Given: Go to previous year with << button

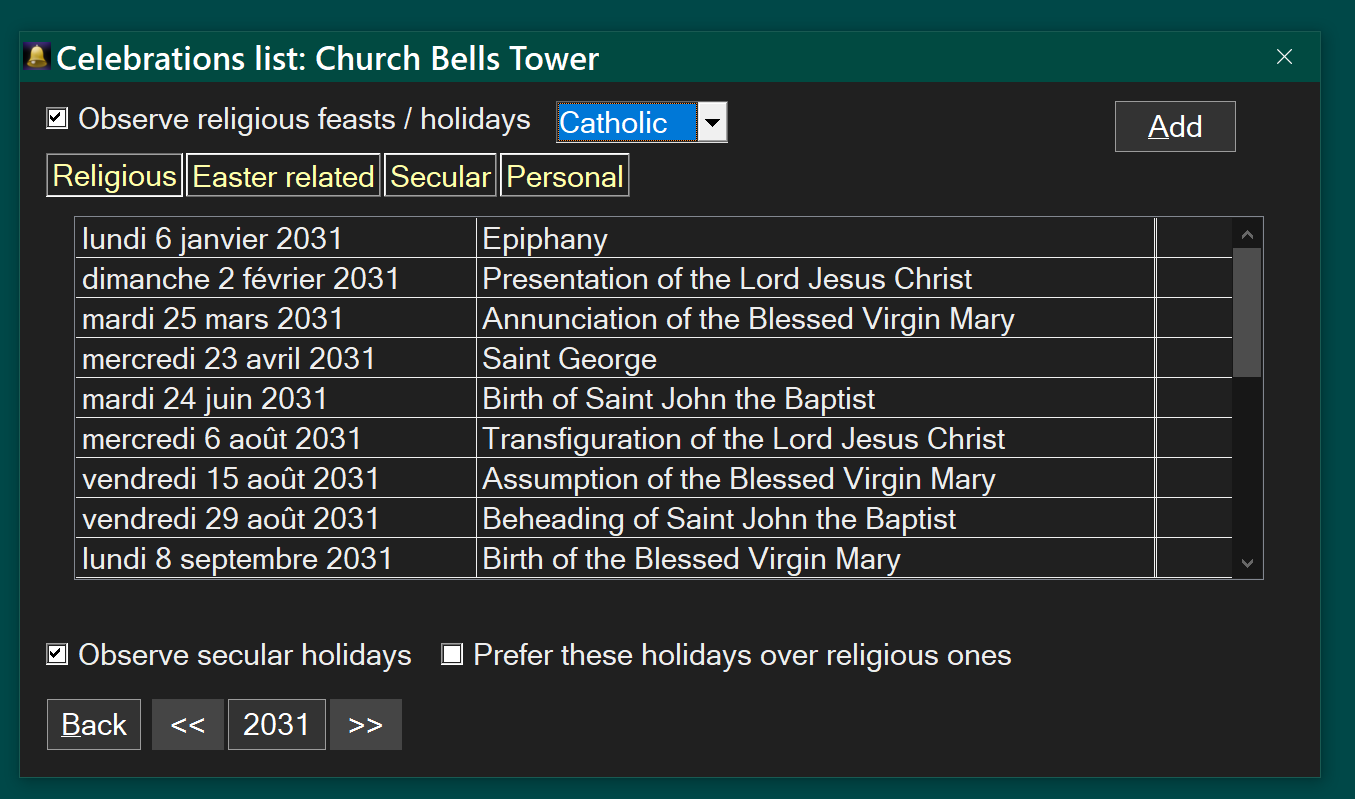Looking at the screenshot, I should [x=187, y=724].
